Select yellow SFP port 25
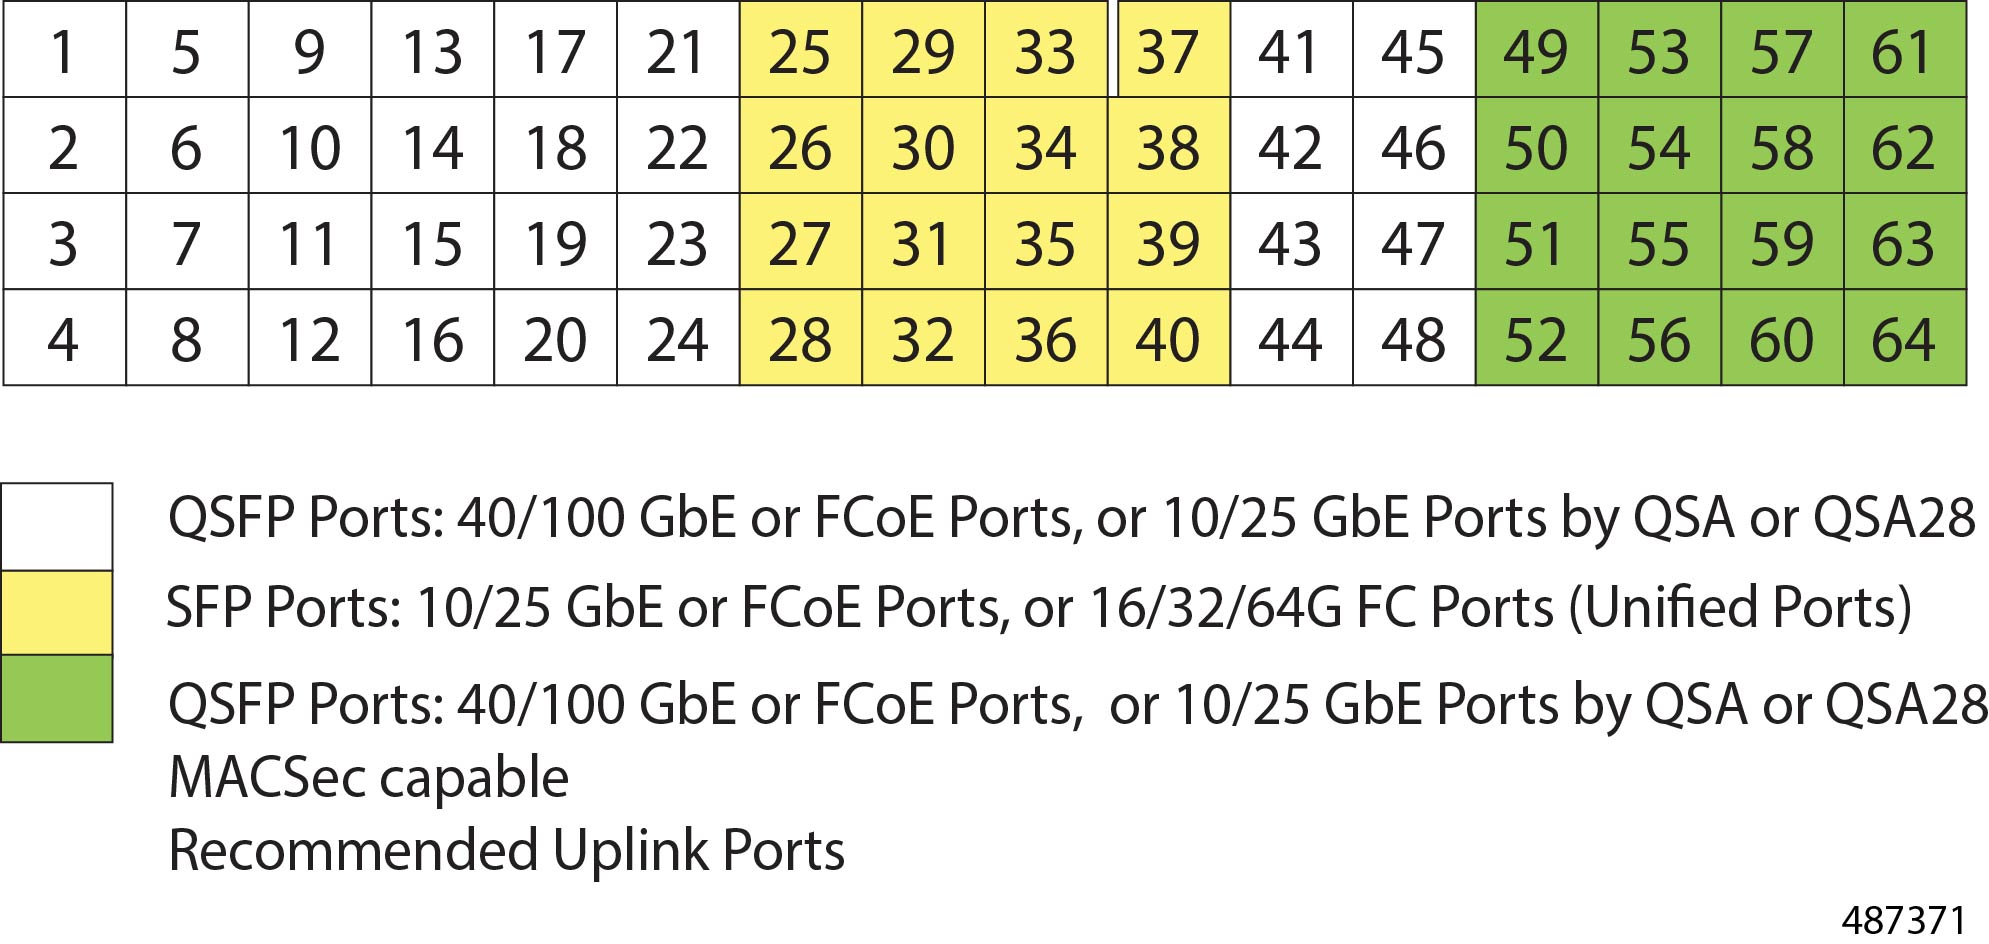Image resolution: width=1989 pixels, height=944 pixels. click(x=801, y=50)
